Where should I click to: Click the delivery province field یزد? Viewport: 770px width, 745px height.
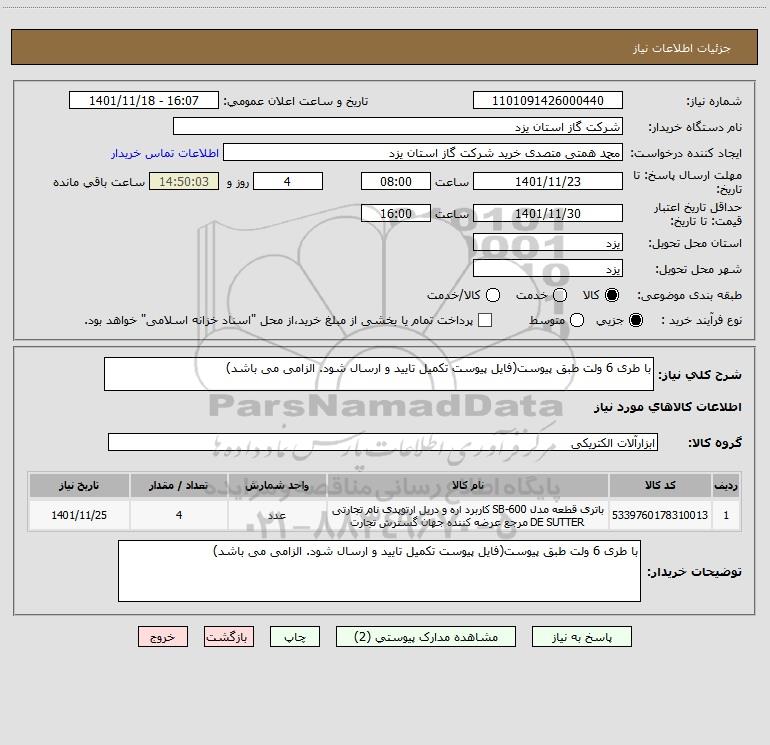tap(548, 243)
